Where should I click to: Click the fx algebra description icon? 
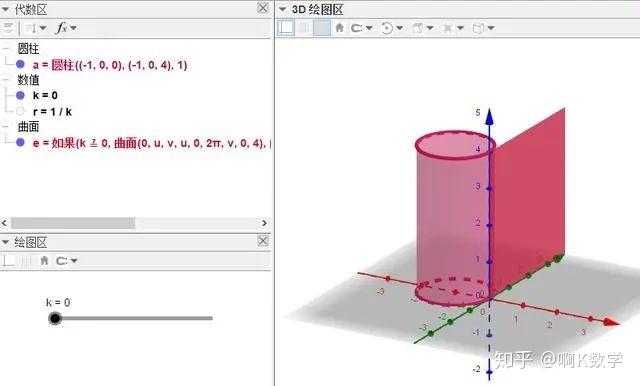61,28
